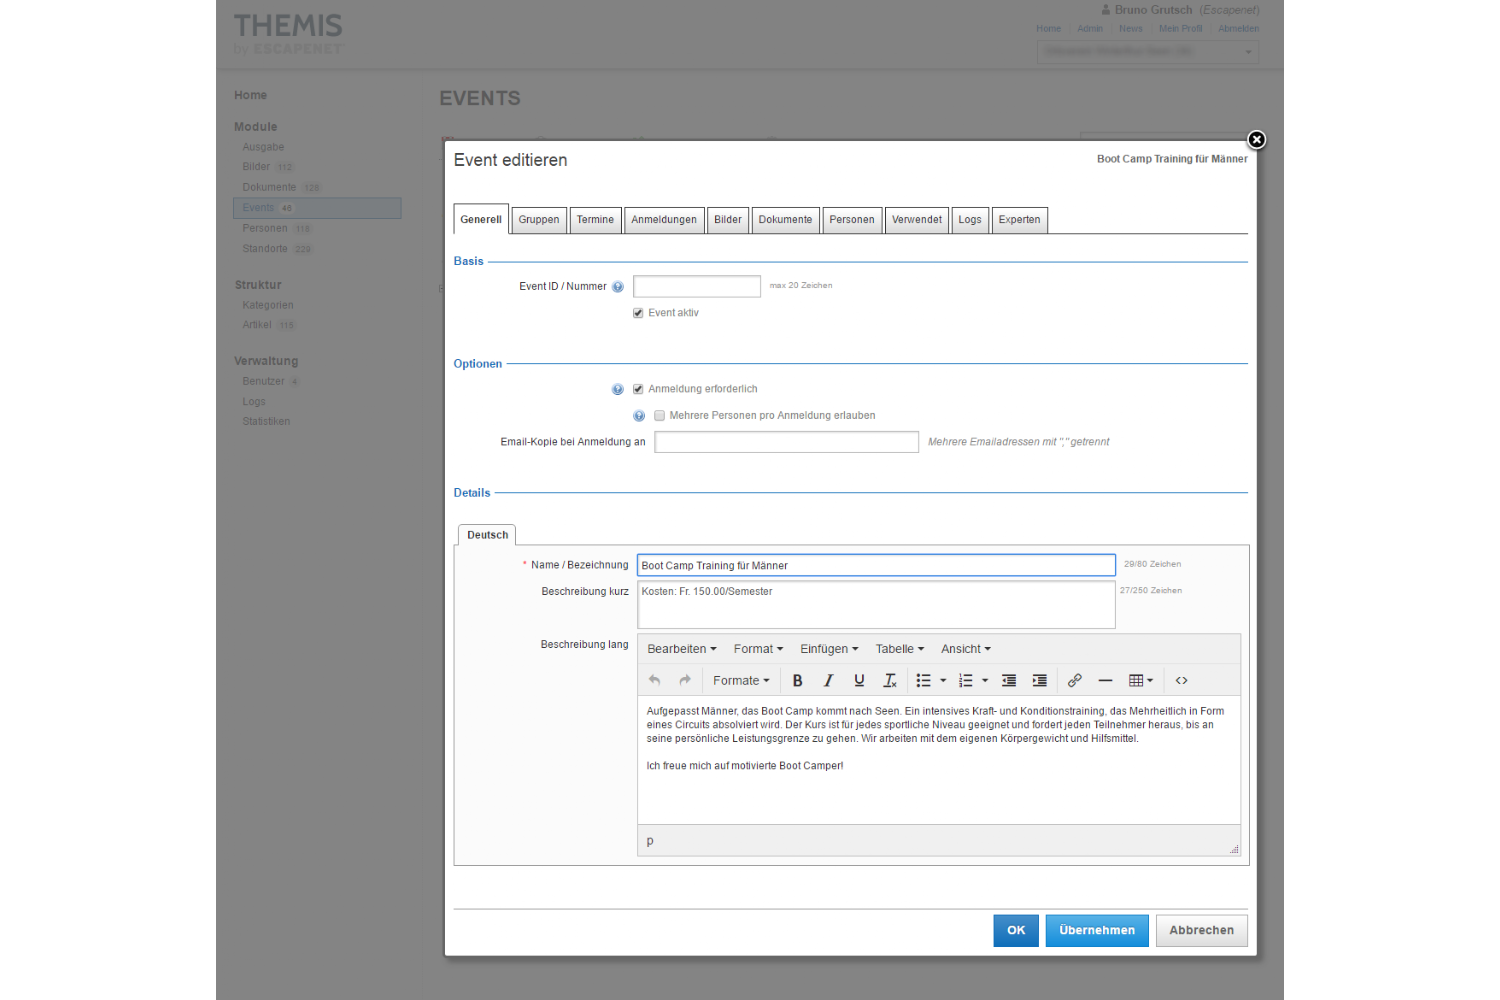Click the increase indent icon
Image resolution: width=1500 pixels, height=1000 pixels.
(1040, 681)
